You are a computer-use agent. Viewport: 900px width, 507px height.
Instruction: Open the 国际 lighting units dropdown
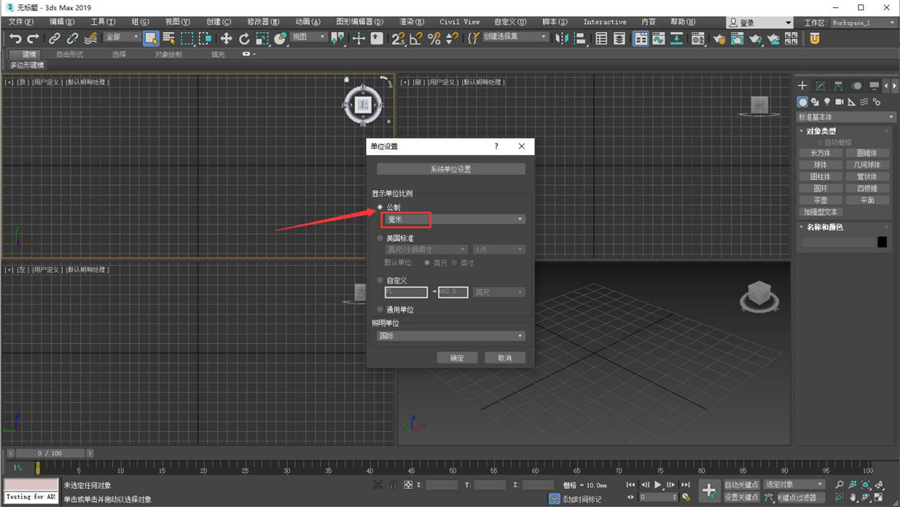[x=451, y=336]
